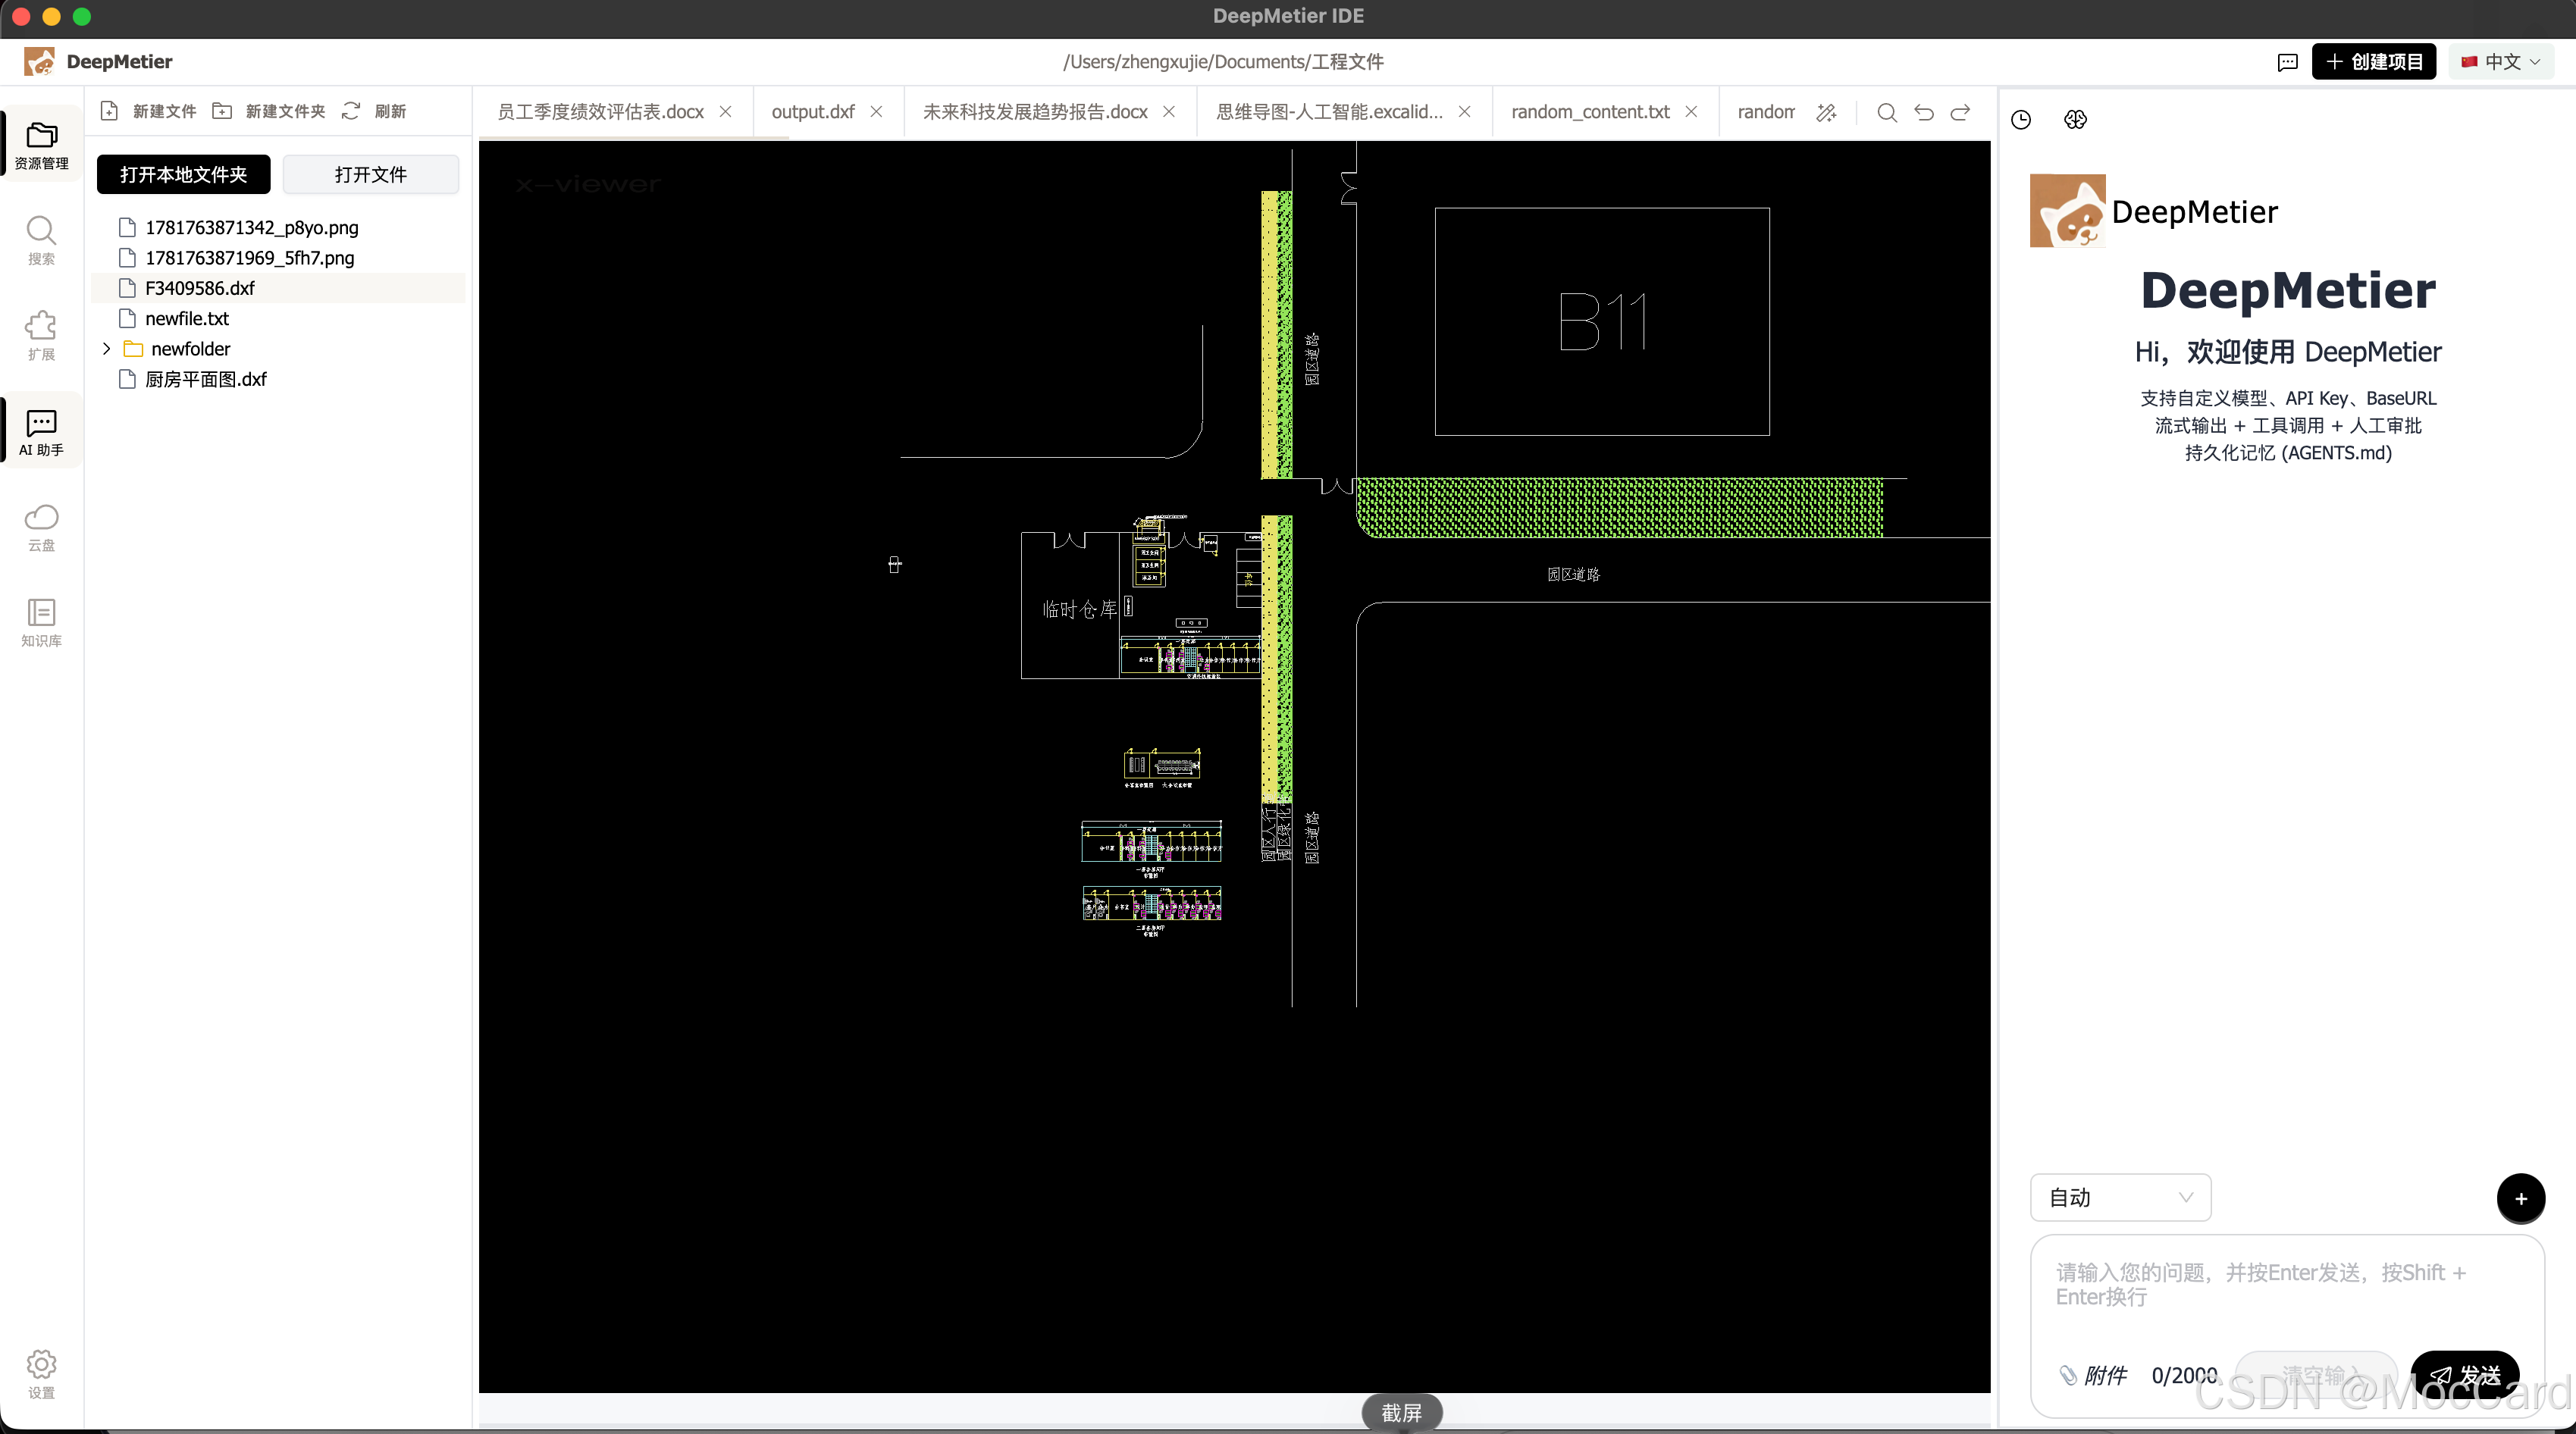Click the plus new chat button

[x=2520, y=1198]
